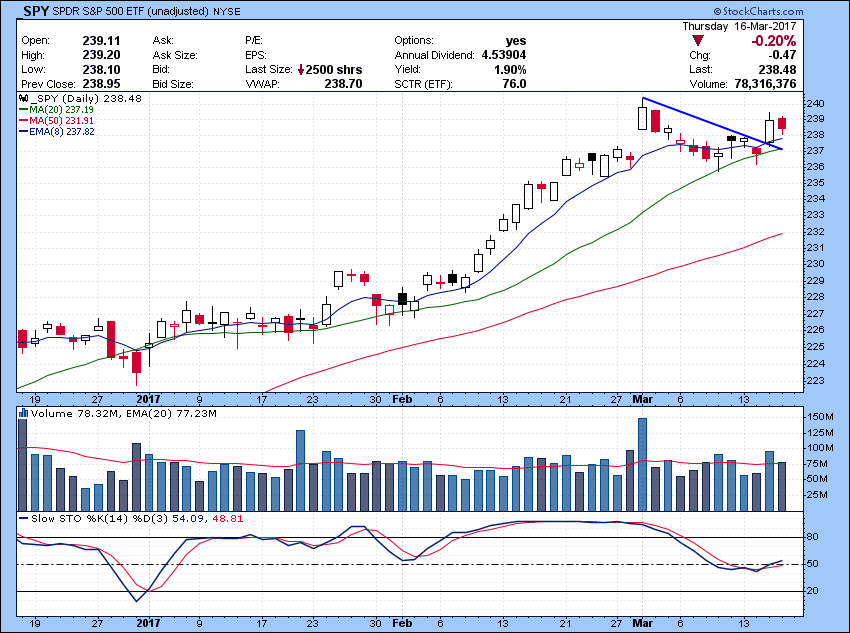The image size is (850, 633).
Task: Click the 20 stochastic axis label
Action: point(813,591)
